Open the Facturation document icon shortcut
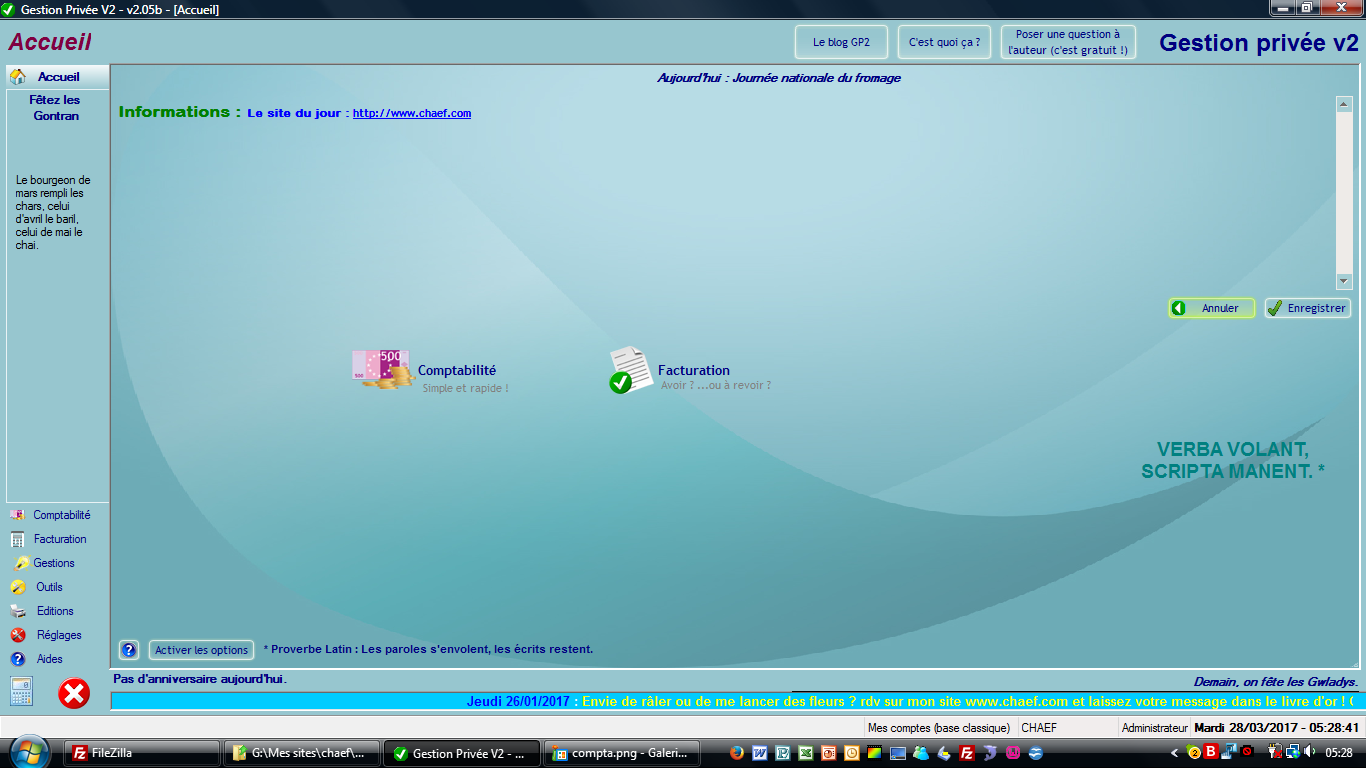This screenshot has height=768, width=1366. [630, 369]
